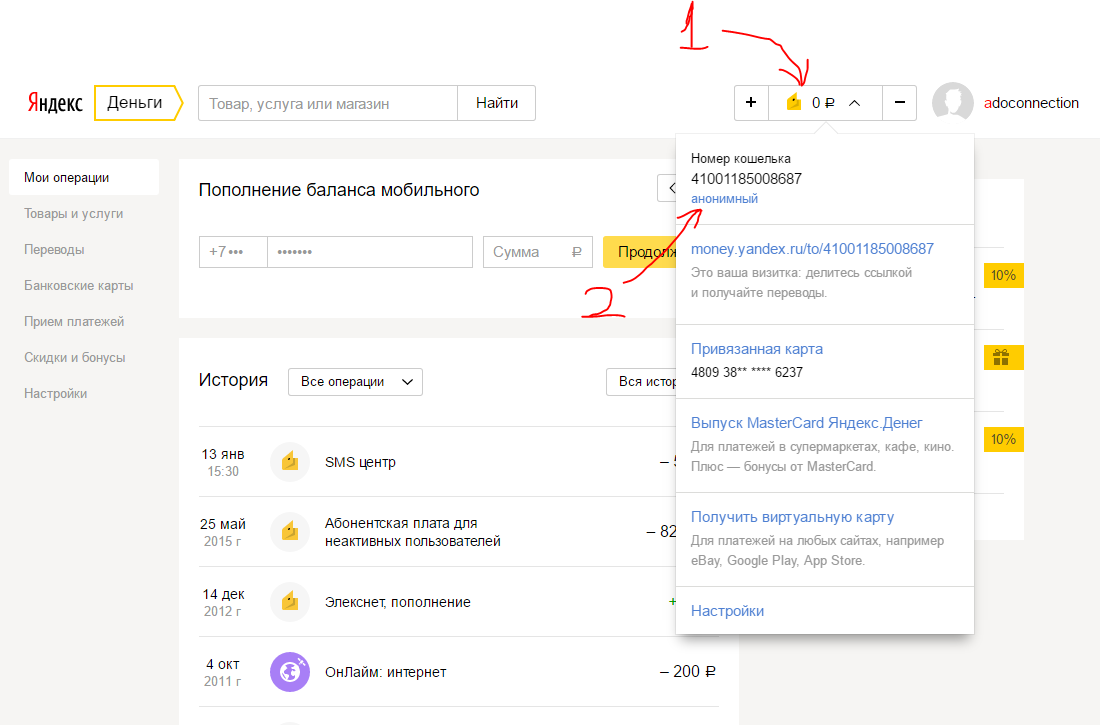The height and width of the screenshot is (725, 1100).
Task: Click the Номер кошелька label
Action: point(741,159)
